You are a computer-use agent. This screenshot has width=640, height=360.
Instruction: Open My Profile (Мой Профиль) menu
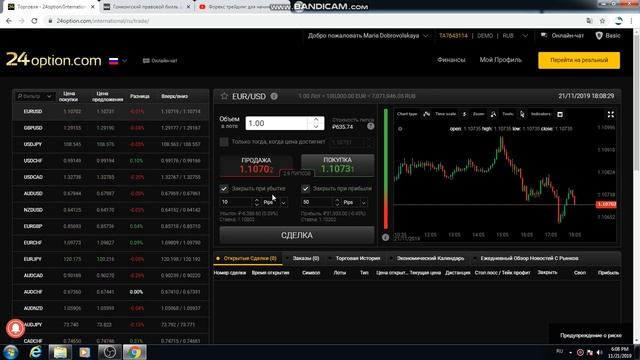point(500,60)
